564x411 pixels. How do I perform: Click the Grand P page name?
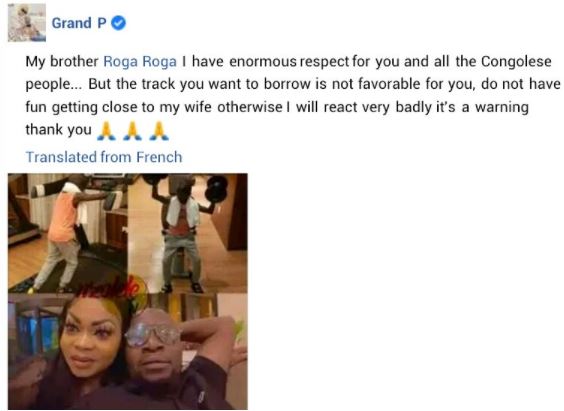tap(79, 23)
